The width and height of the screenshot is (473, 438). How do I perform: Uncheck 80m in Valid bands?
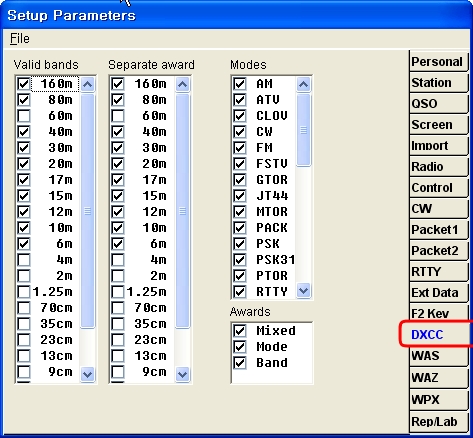click(24, 100)
